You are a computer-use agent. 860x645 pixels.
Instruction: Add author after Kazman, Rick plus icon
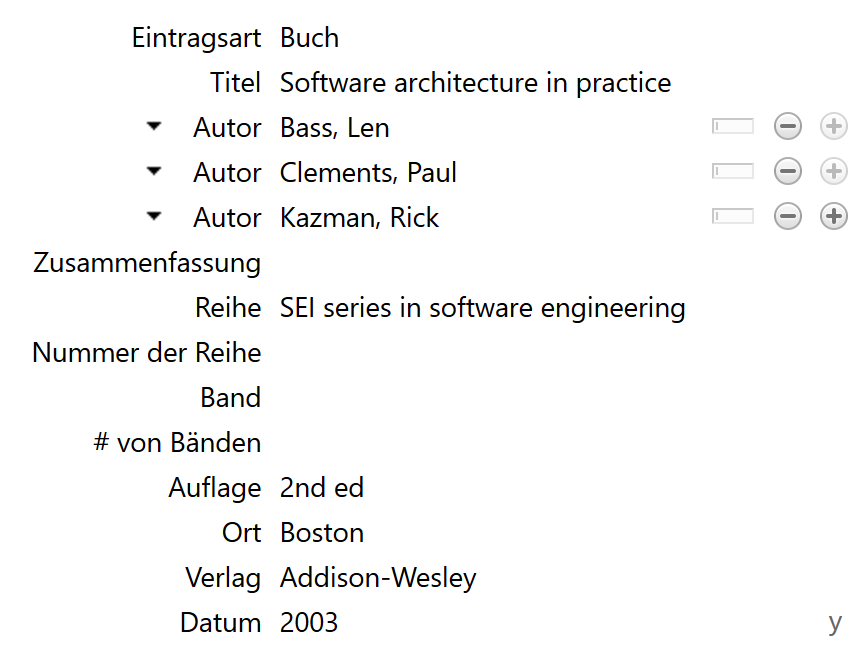click(833, 217)
